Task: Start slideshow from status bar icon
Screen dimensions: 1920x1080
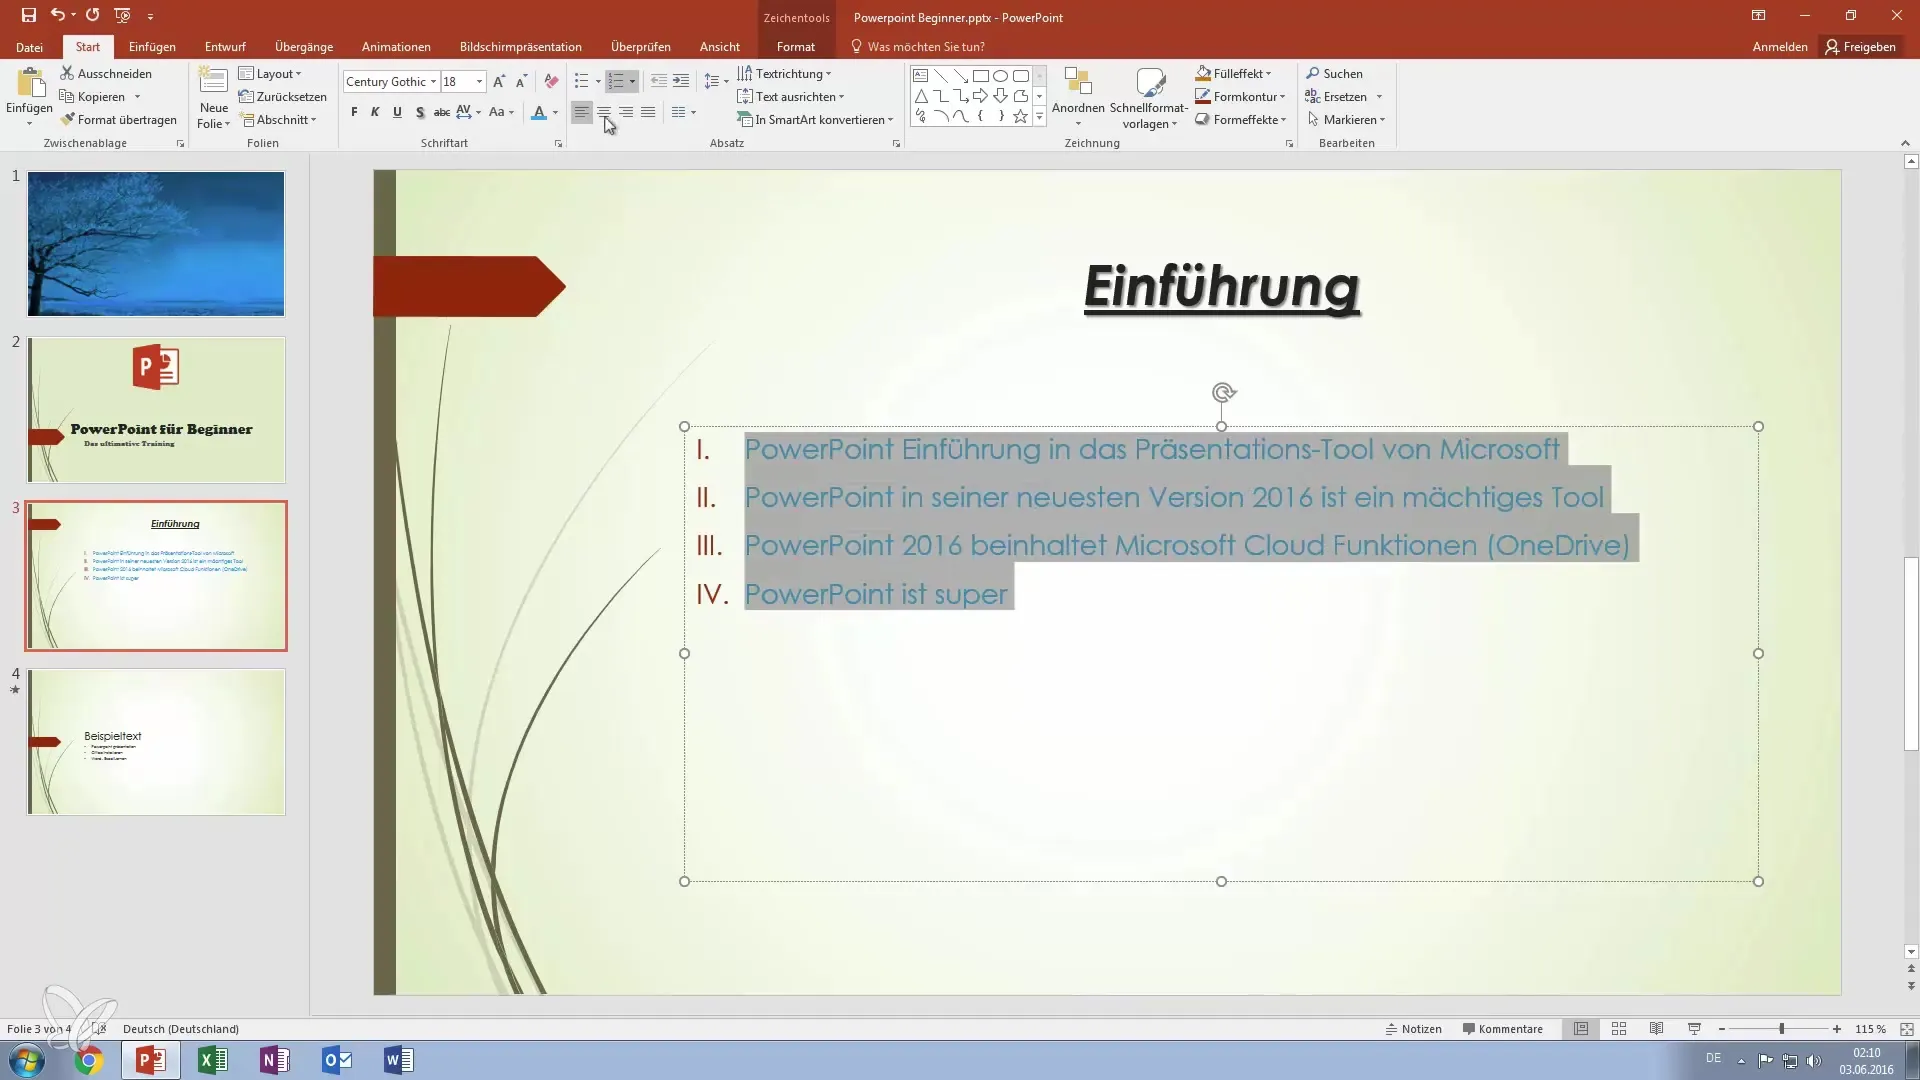Action: (x=1694, y=1029)
